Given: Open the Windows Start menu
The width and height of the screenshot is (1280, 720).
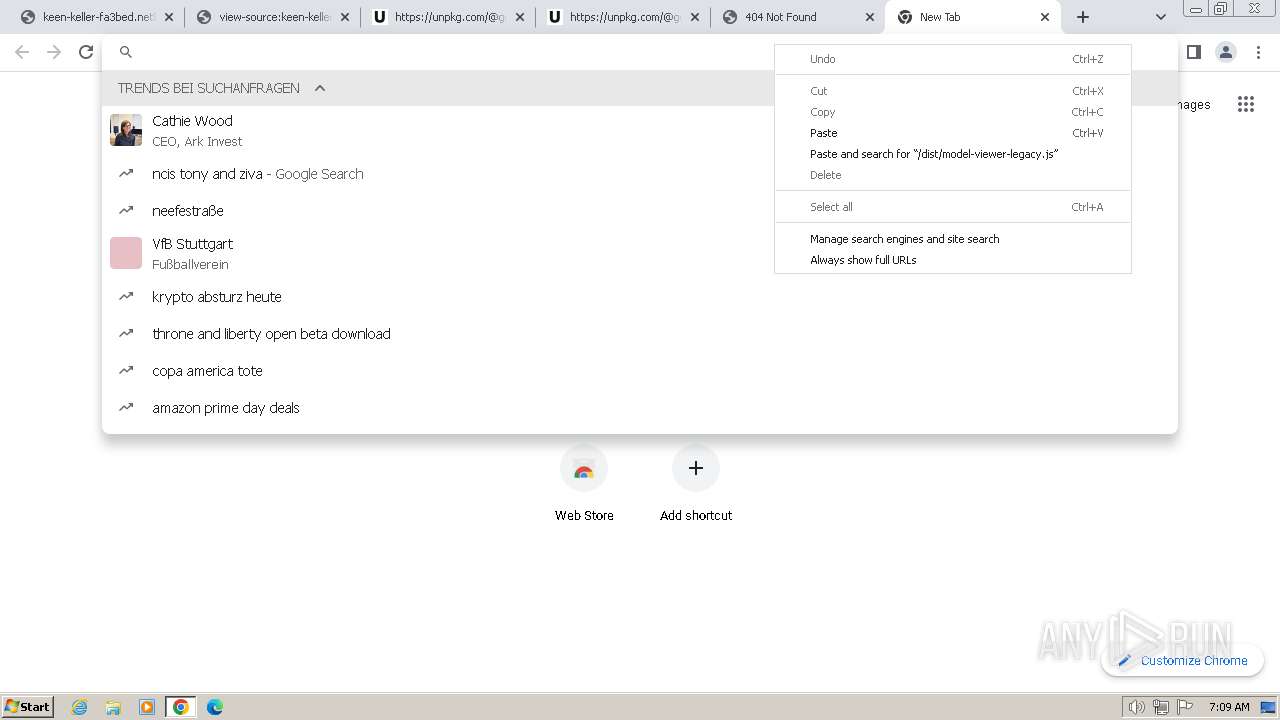Looking at the screenshot, I should (x=28, y=706).
